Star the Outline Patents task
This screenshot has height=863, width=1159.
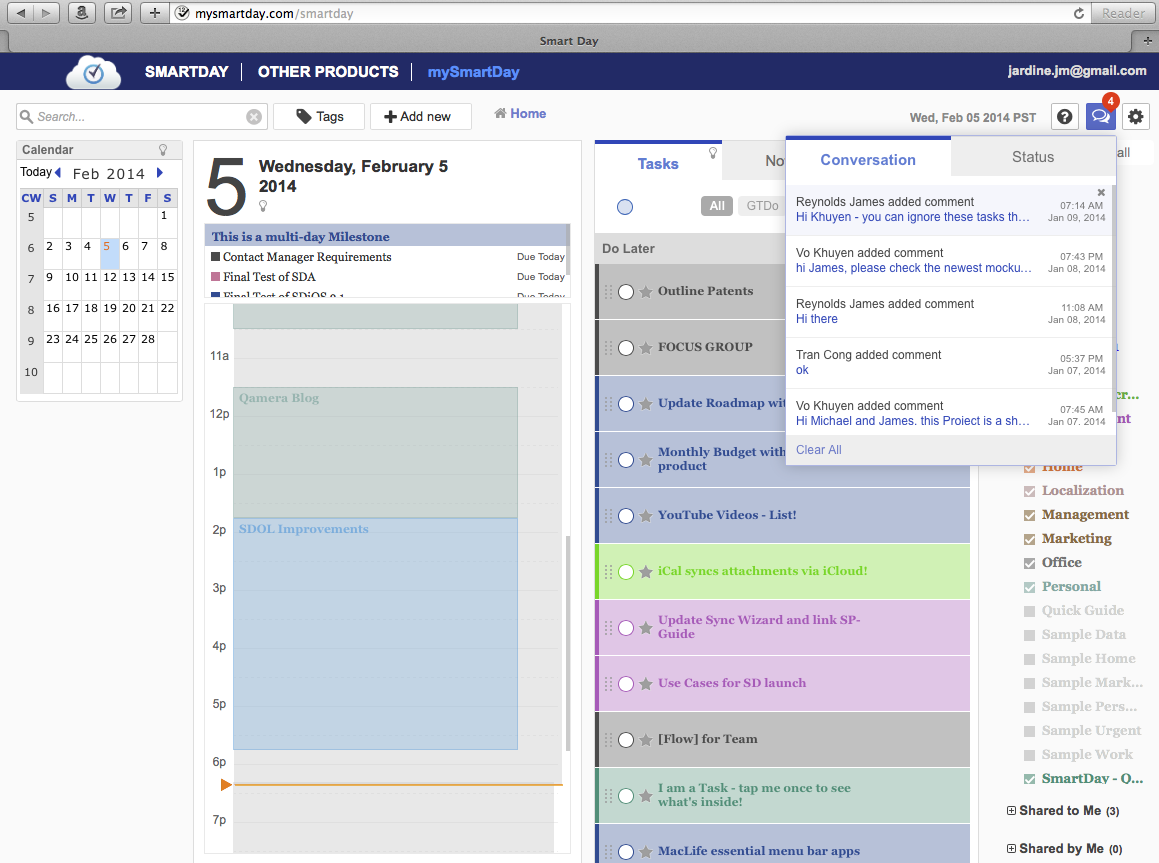(645, 292)
